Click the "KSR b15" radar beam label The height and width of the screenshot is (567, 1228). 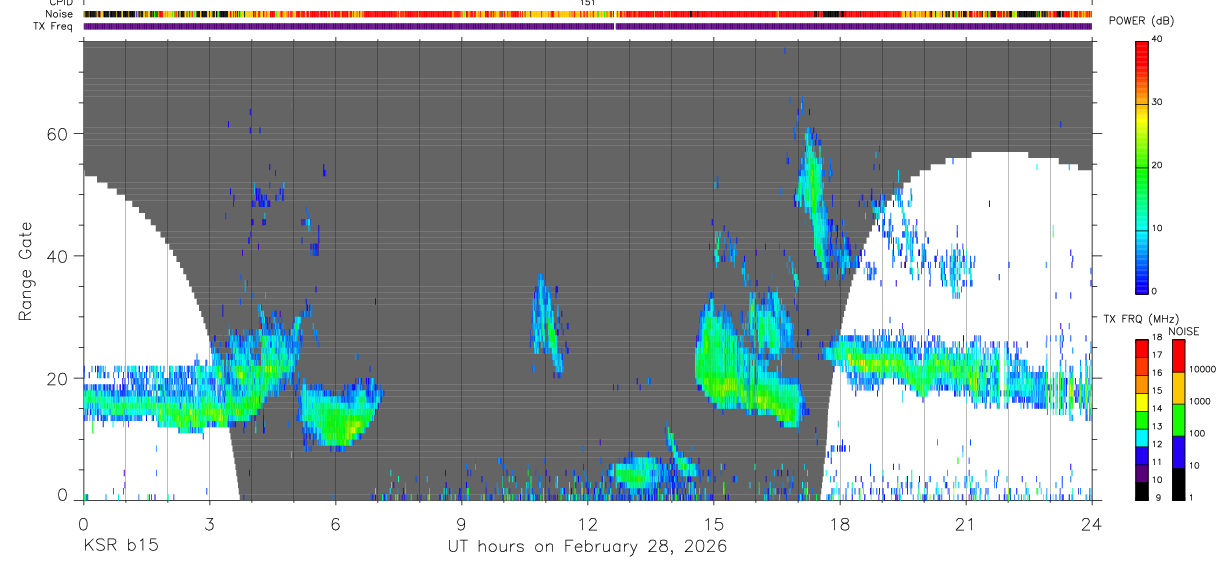[120, 546]
